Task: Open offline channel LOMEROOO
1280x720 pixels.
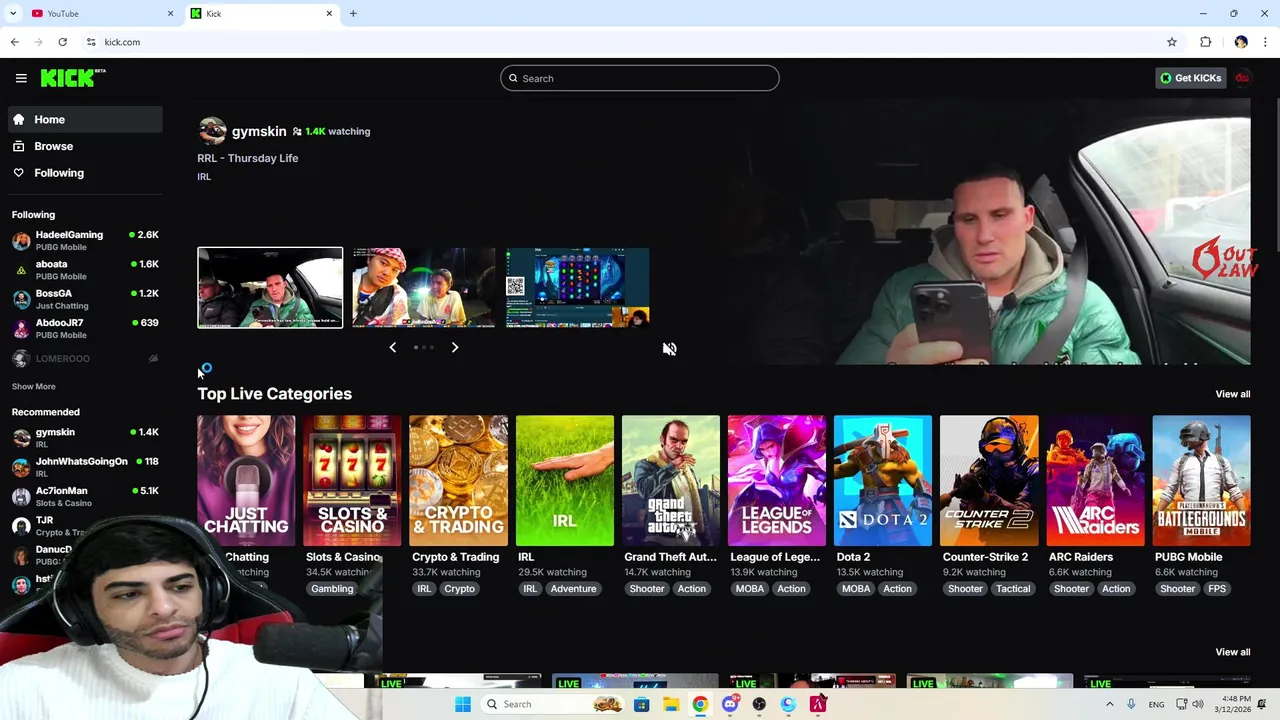Action: point(85,358)
